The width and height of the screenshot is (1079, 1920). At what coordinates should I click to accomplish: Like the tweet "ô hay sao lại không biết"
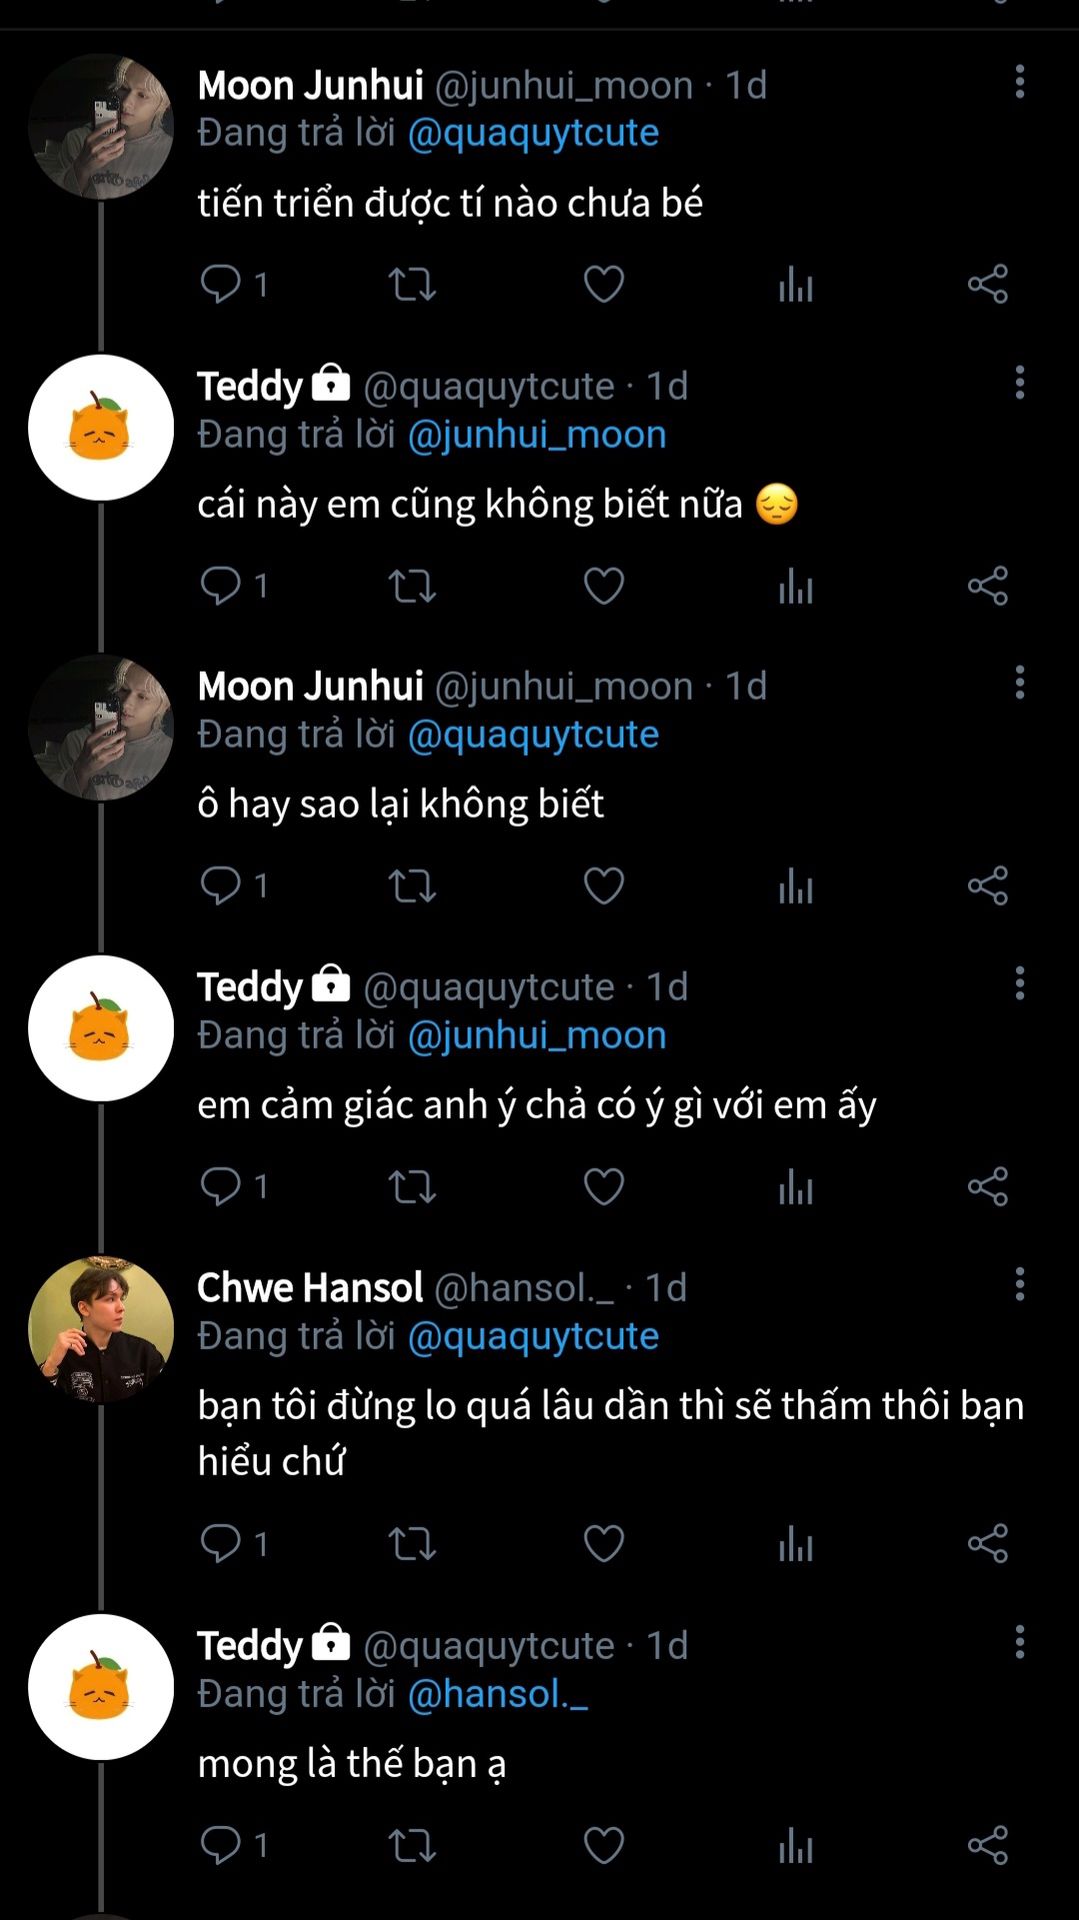pos(604,886)
